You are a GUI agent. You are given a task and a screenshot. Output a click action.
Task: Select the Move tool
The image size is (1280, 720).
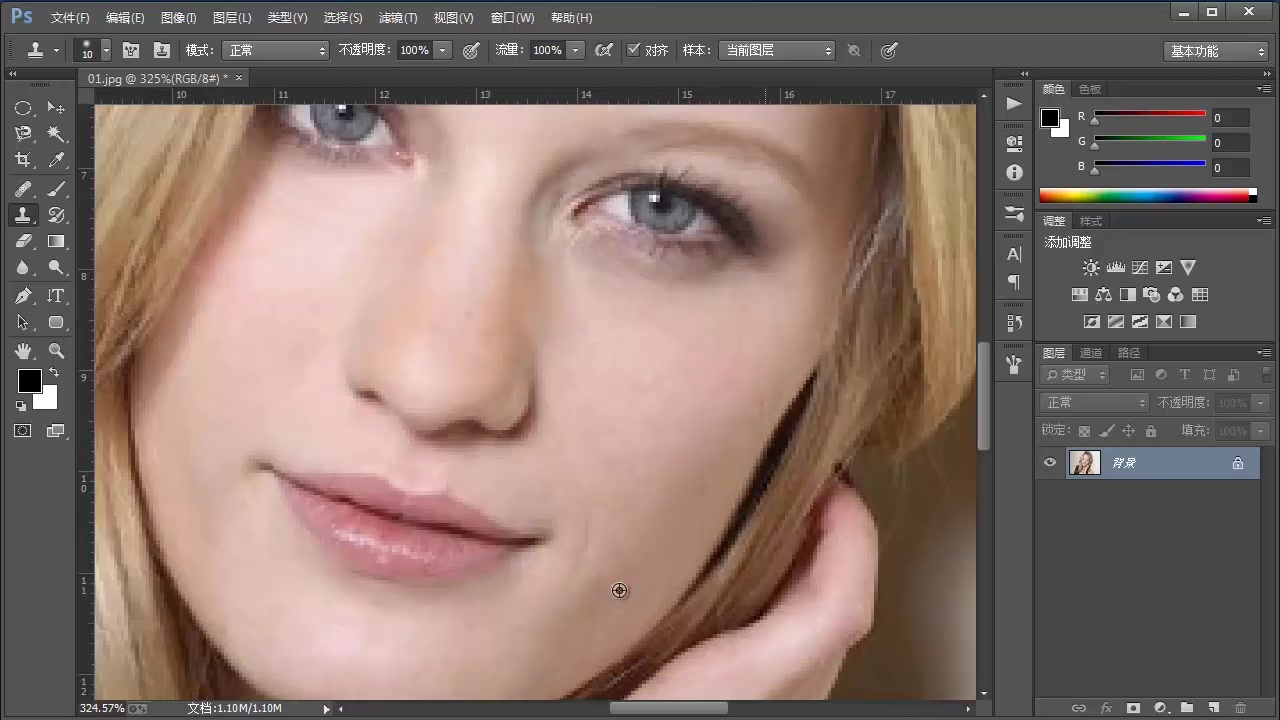pos(56,108)
